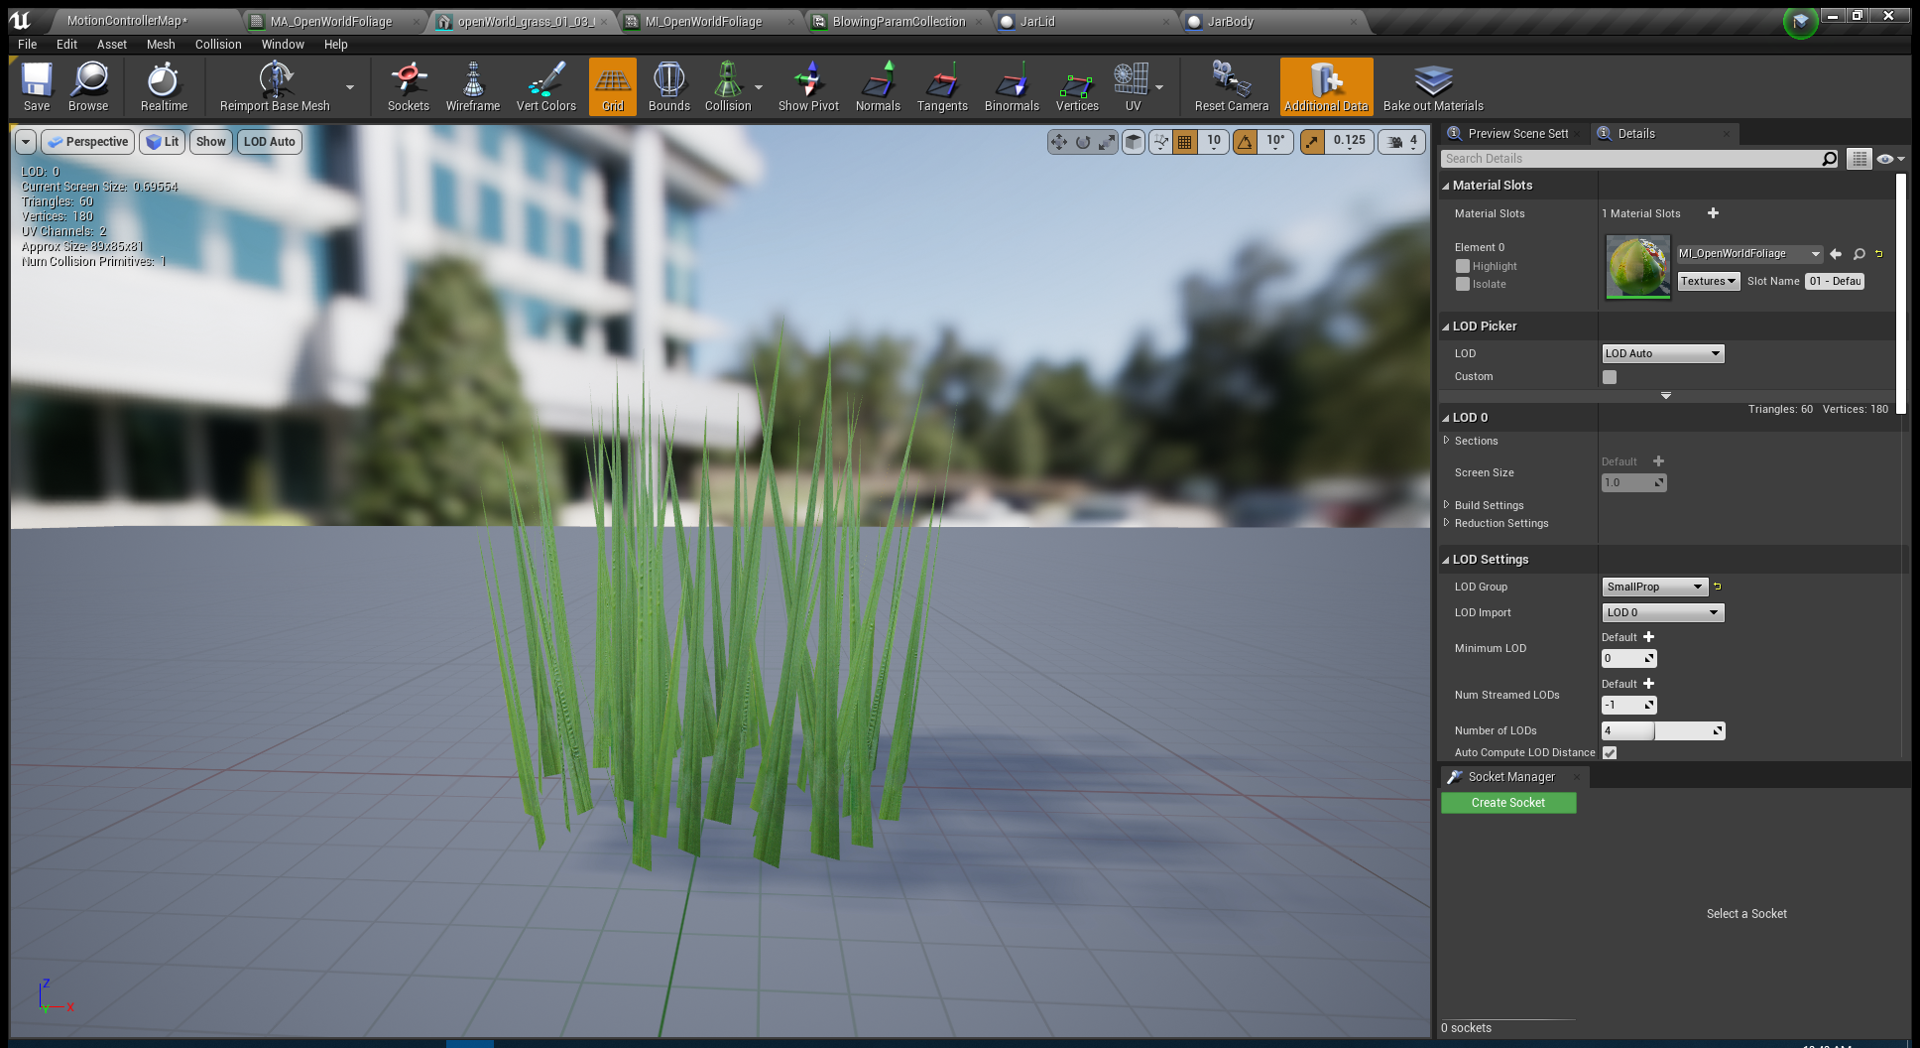Open Perspective view type menu

[88, 142]
